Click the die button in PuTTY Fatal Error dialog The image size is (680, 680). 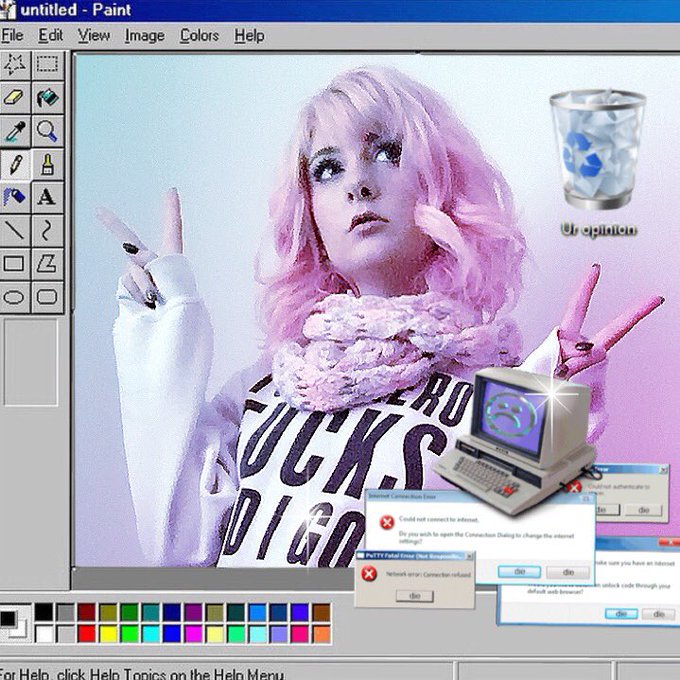tap(415, 596)
